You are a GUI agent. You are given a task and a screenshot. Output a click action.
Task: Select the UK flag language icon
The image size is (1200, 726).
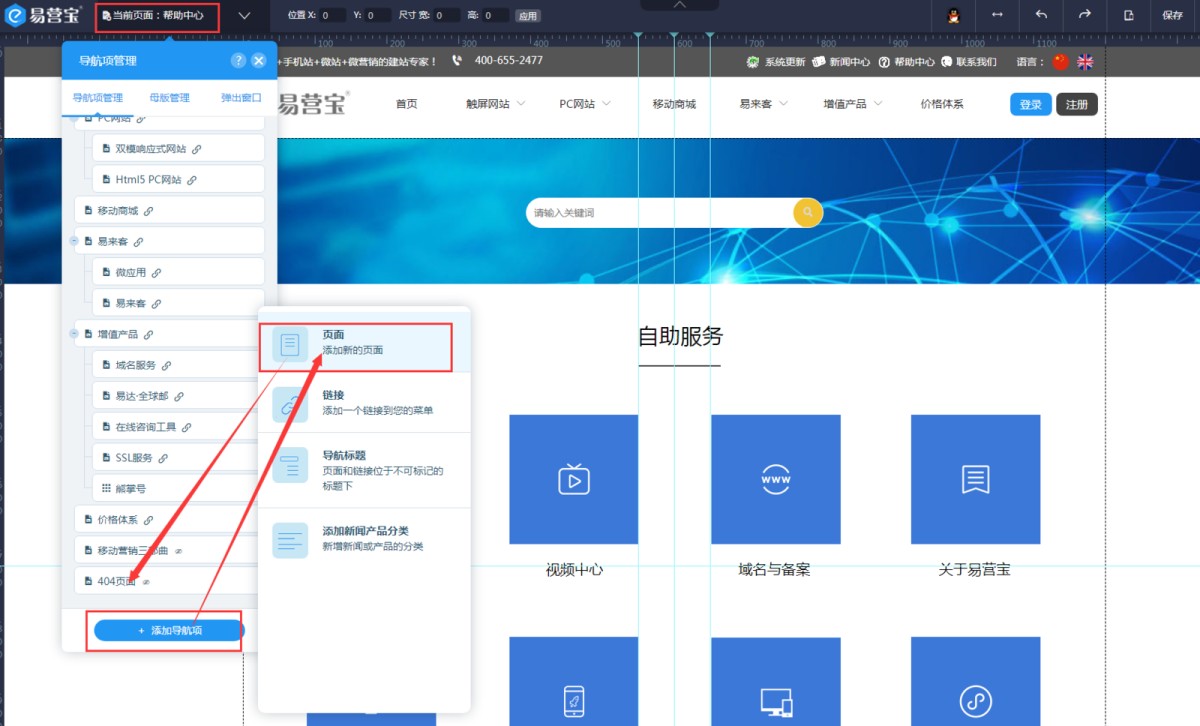tap(1085, 61)
